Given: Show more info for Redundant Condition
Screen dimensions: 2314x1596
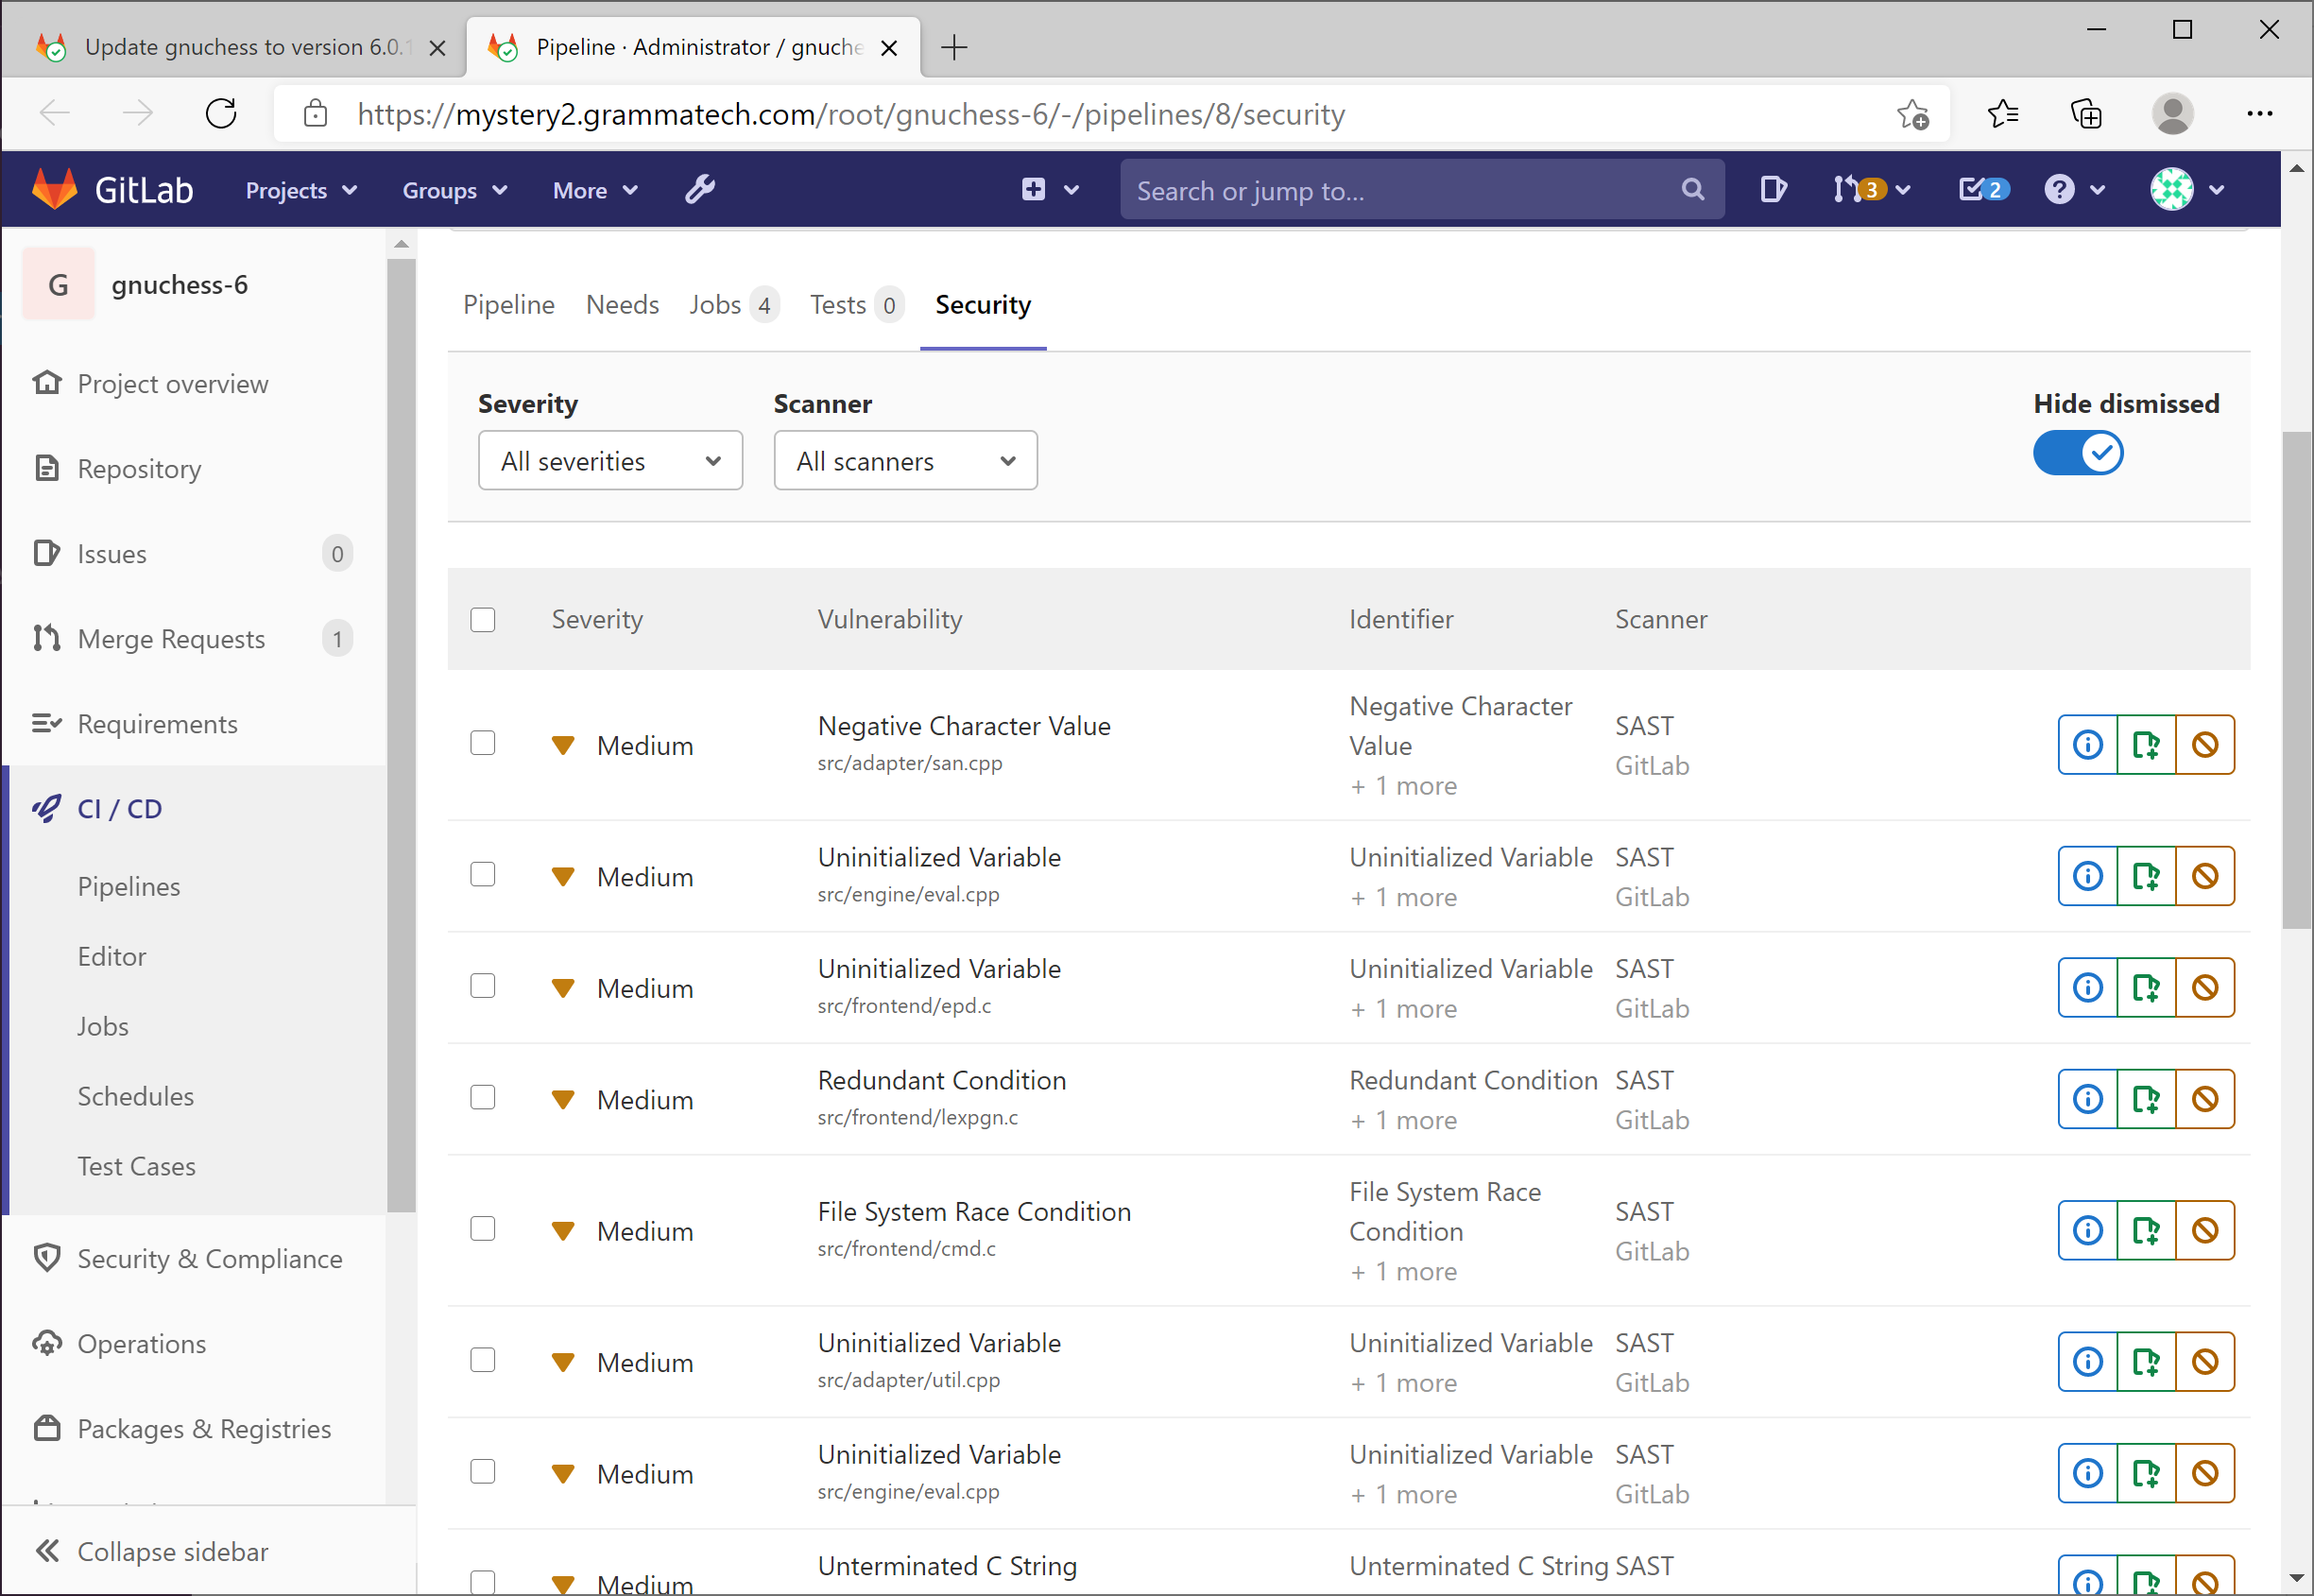Looking at the screenshot, I should point(2087,1099).
